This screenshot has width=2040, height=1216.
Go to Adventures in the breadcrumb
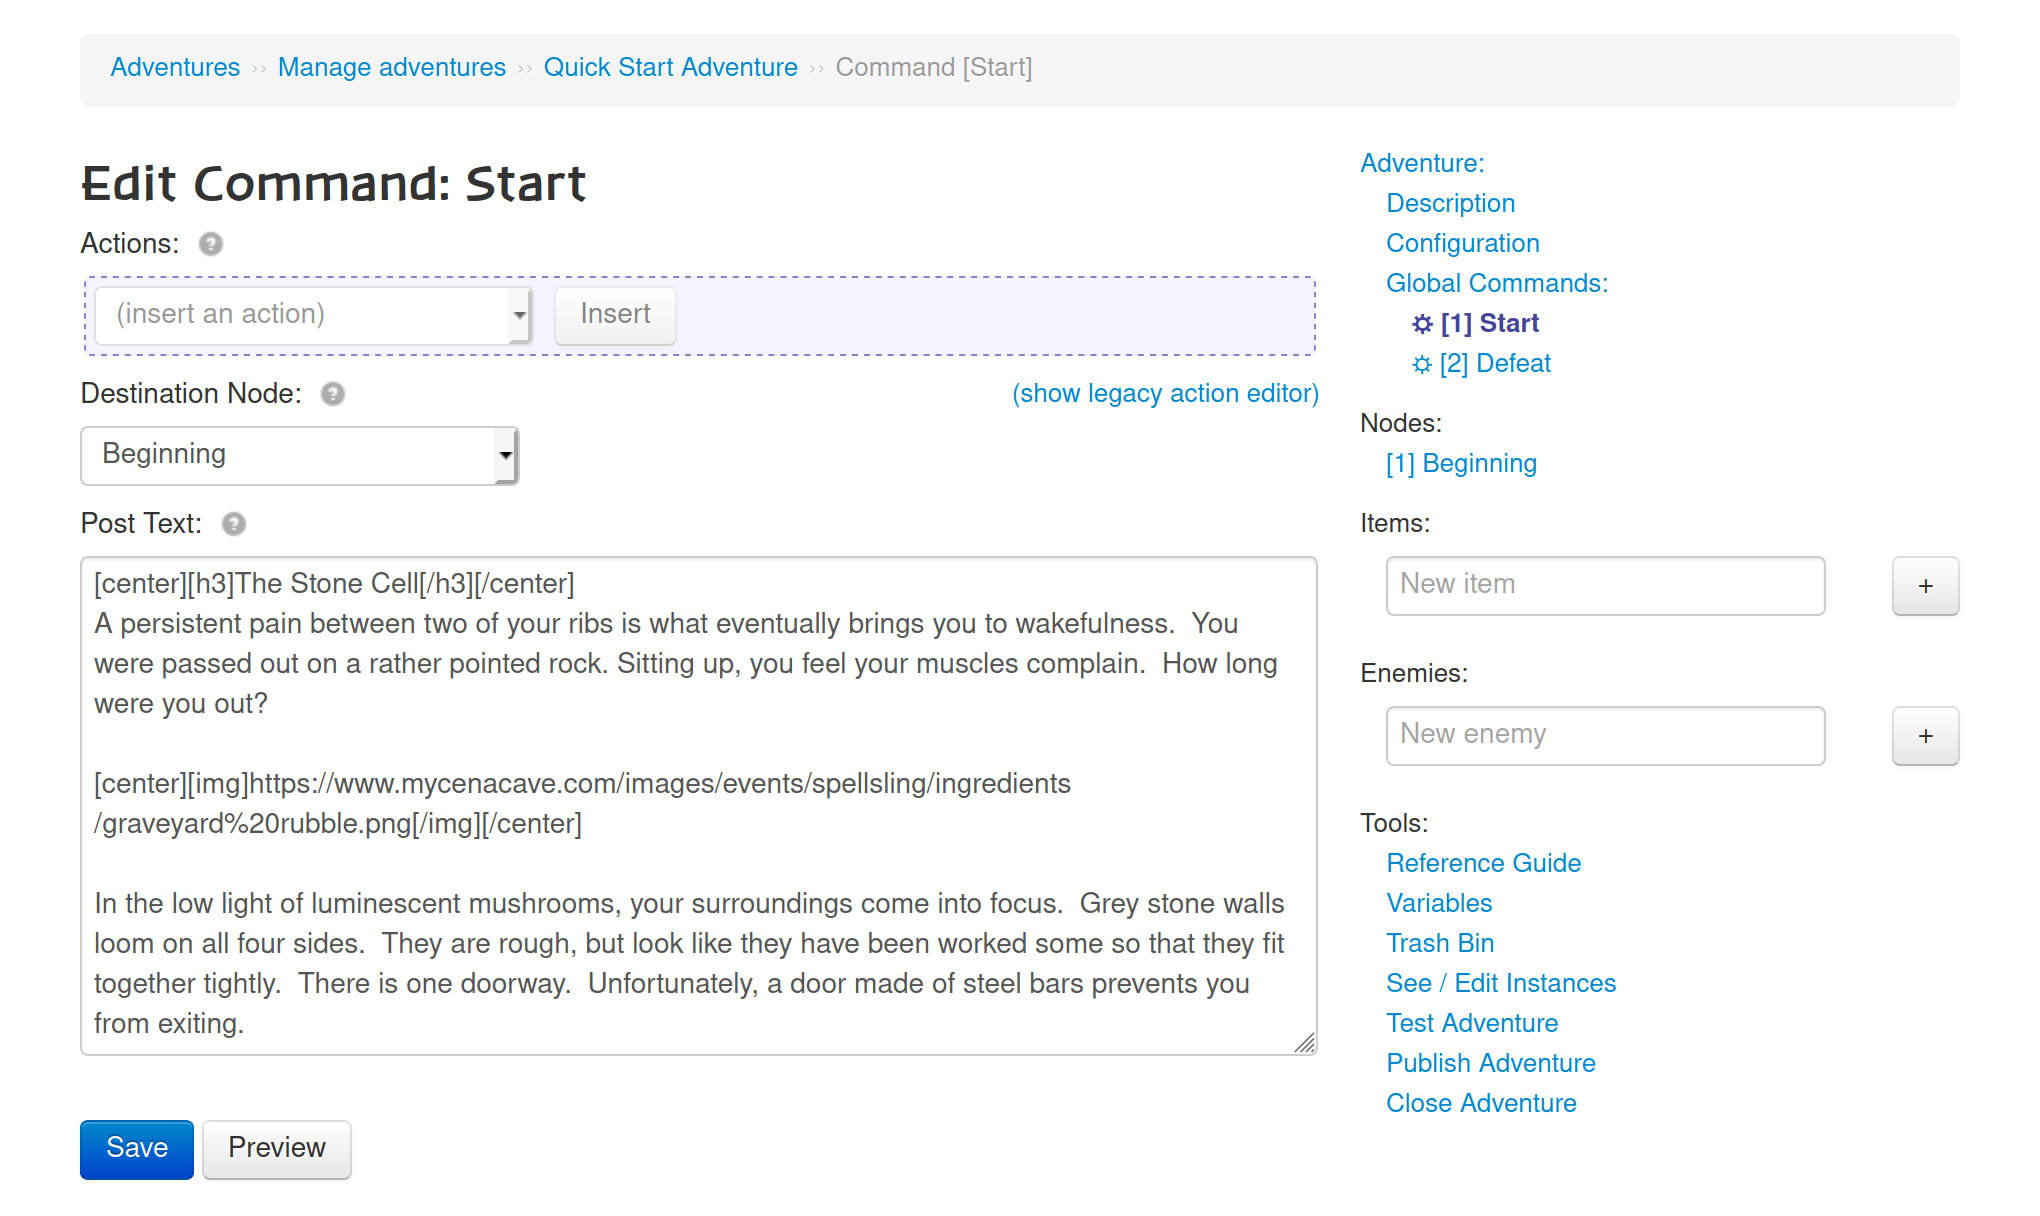[175, 67]
